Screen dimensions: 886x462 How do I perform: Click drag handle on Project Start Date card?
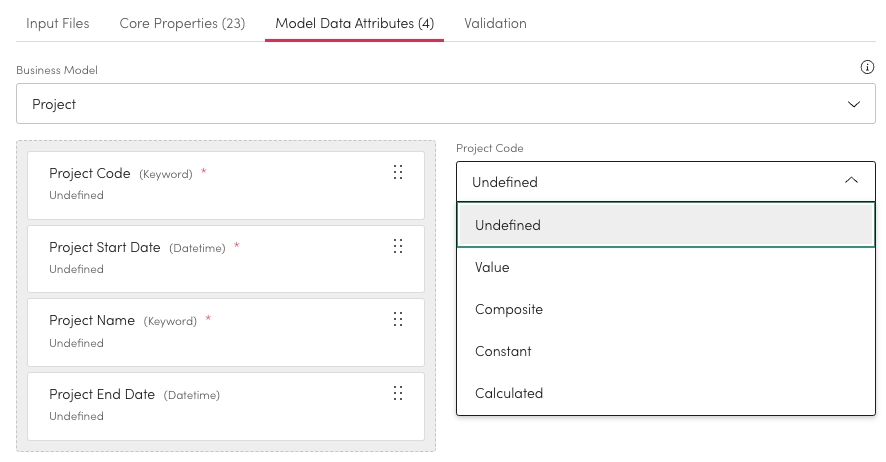pyautogui.click(x=398, y=246)
